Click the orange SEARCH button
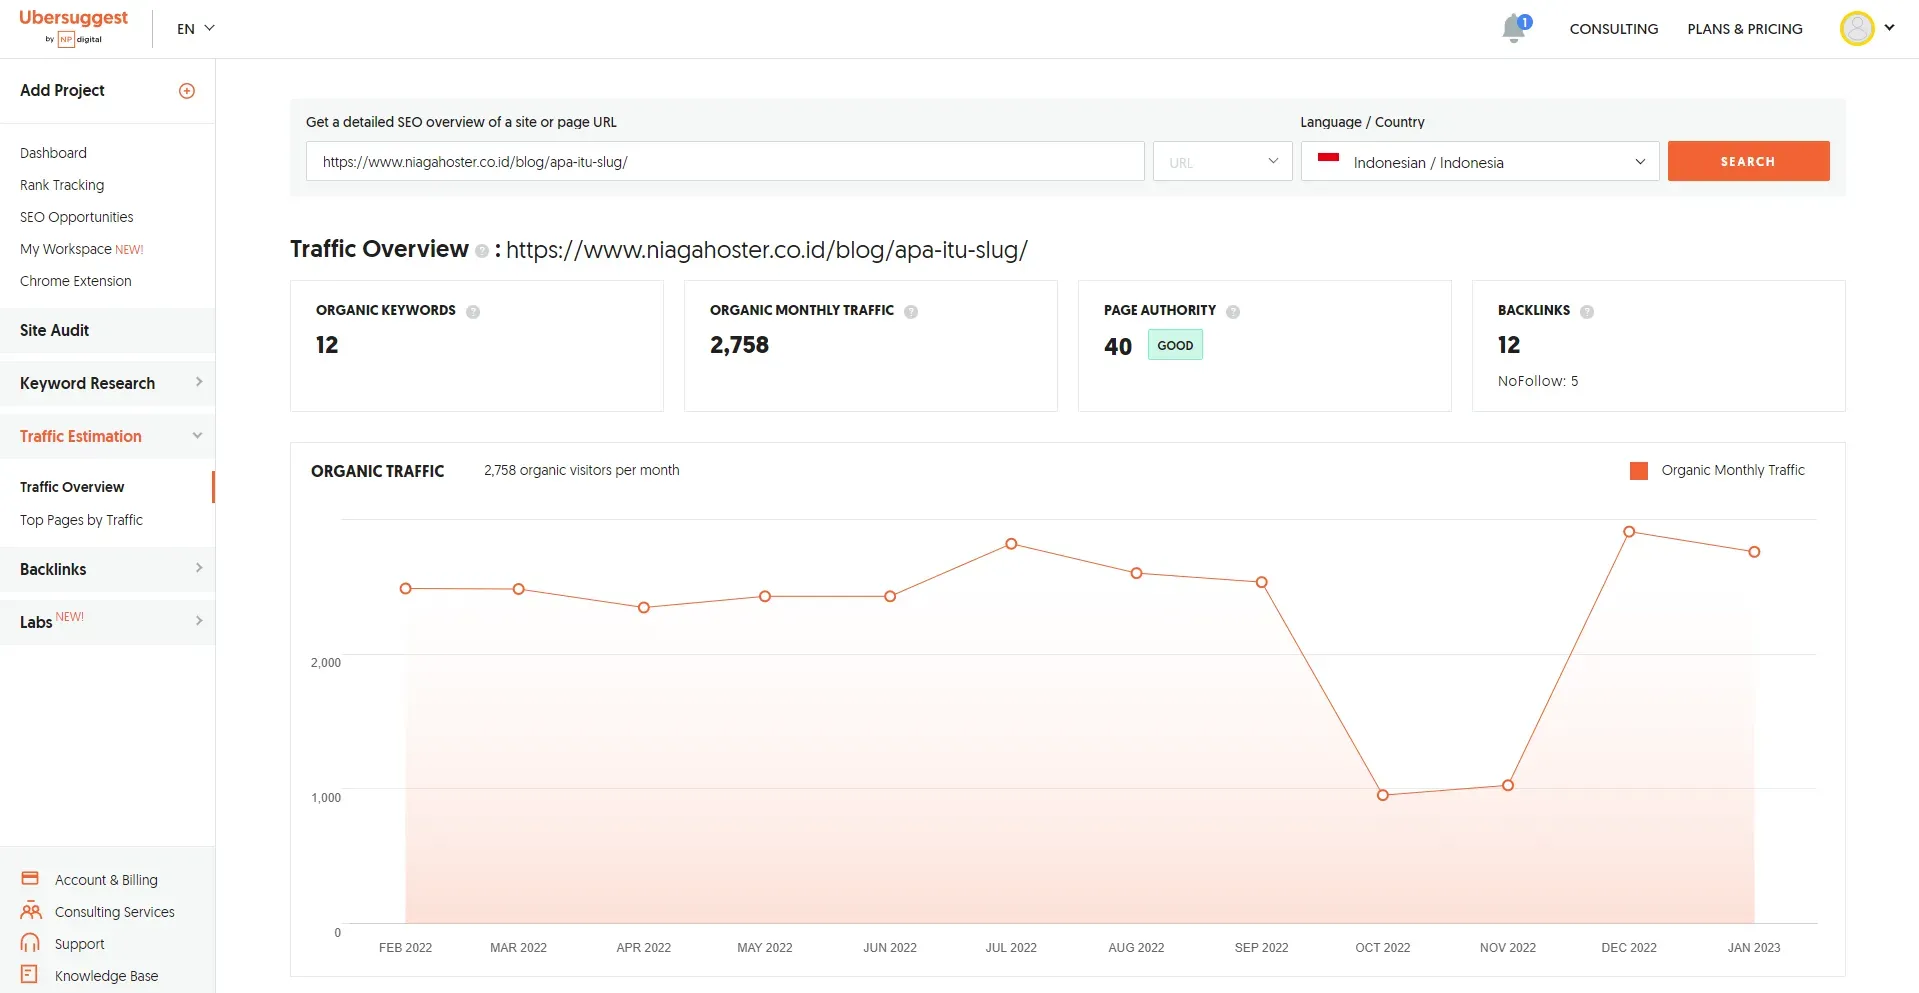1919x993 pixels. click(x=1748, y=161)
